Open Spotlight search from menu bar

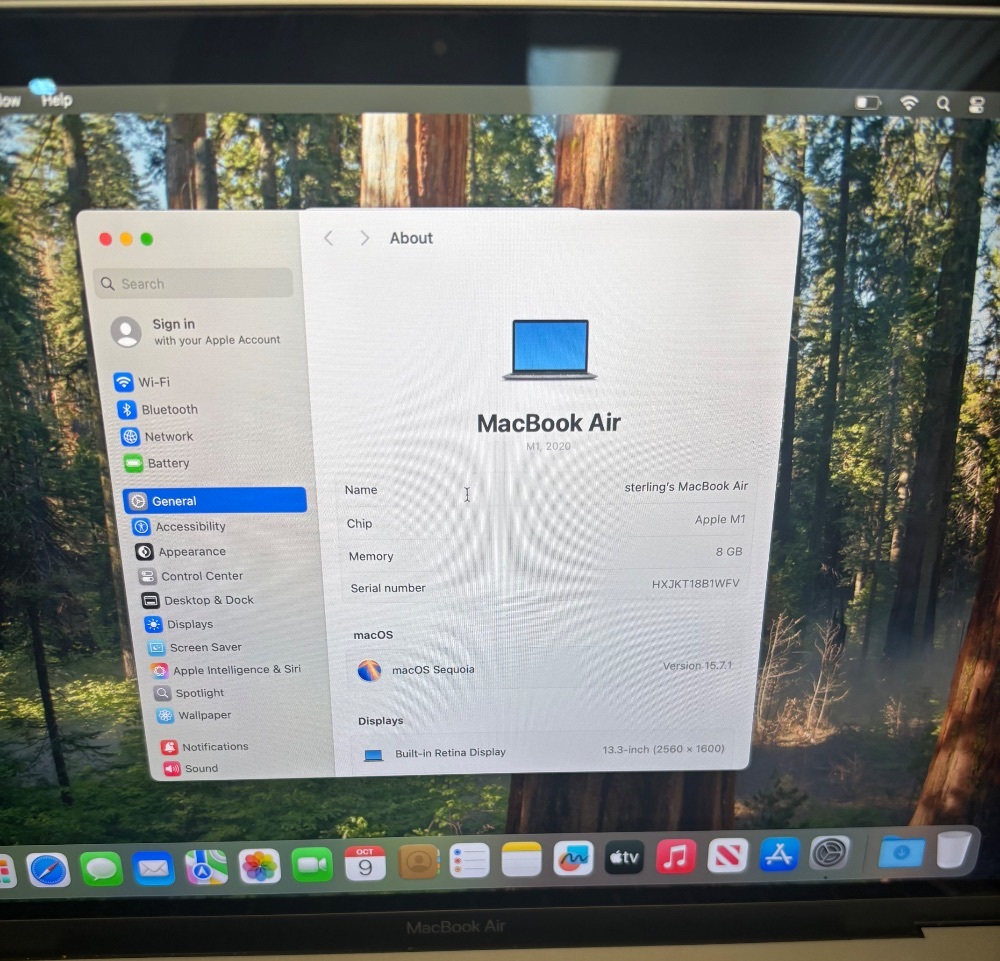click(943, 103)
